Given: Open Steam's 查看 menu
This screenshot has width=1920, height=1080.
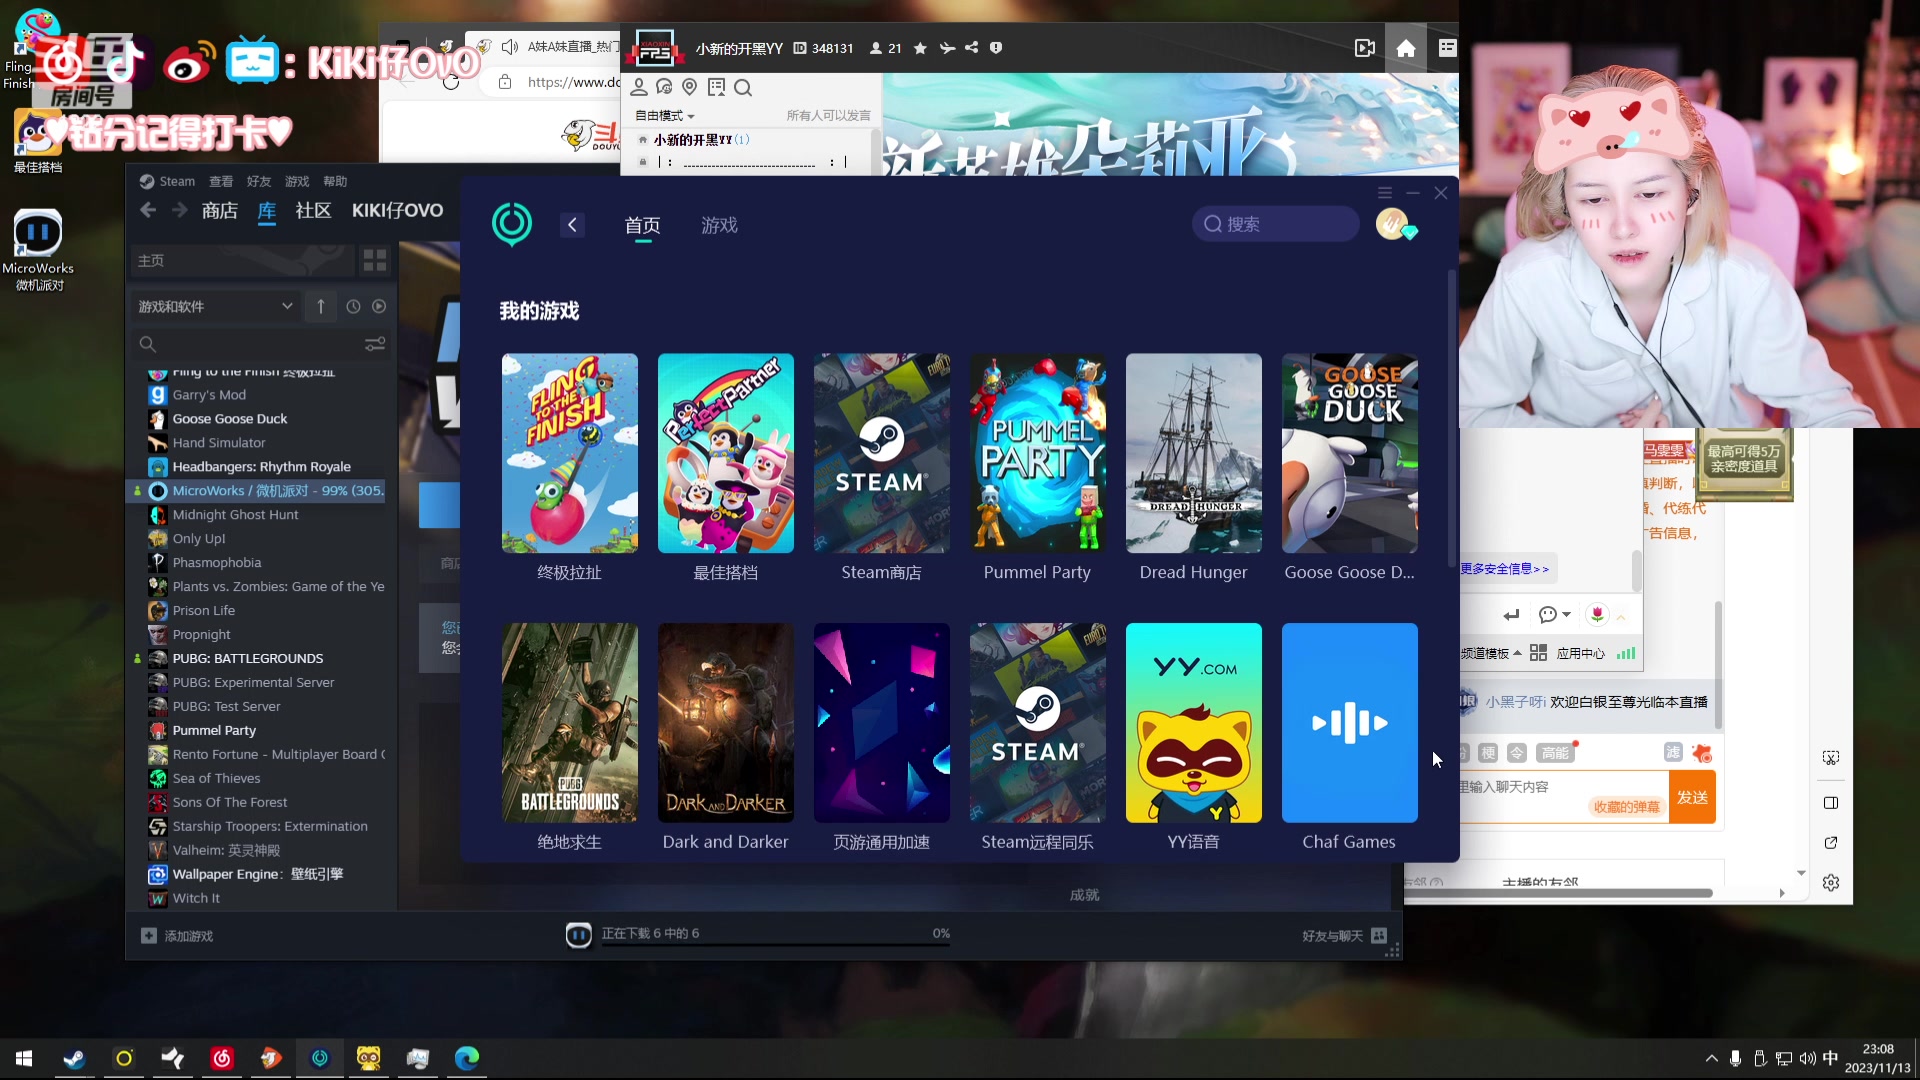Looking at the screenshot, I should (221, 181).
